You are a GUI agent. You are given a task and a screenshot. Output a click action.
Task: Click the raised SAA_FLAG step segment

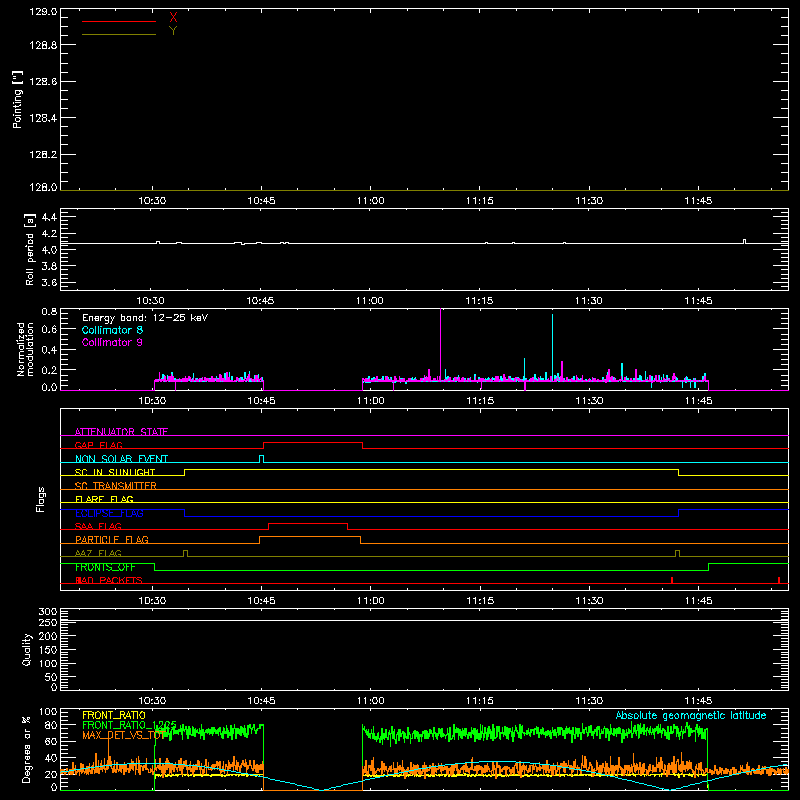tap(308, 524)
